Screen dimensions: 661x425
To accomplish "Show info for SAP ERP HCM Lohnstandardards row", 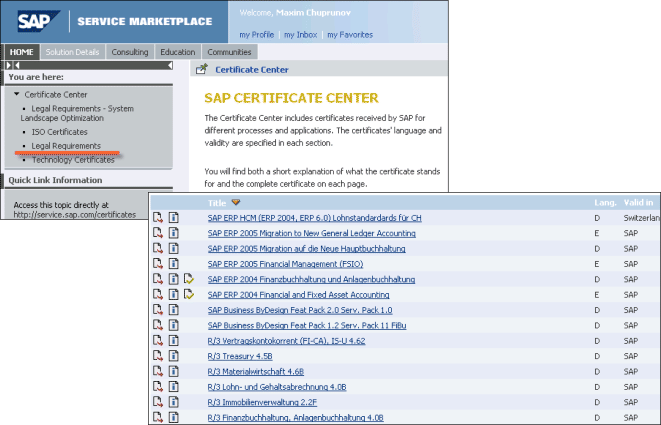I will tap(174, 218).
